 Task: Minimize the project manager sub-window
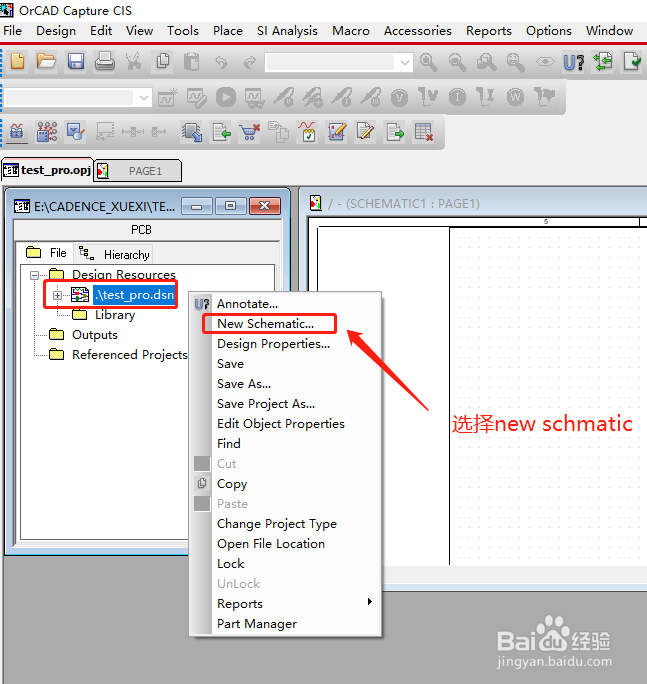click(197, 206)
